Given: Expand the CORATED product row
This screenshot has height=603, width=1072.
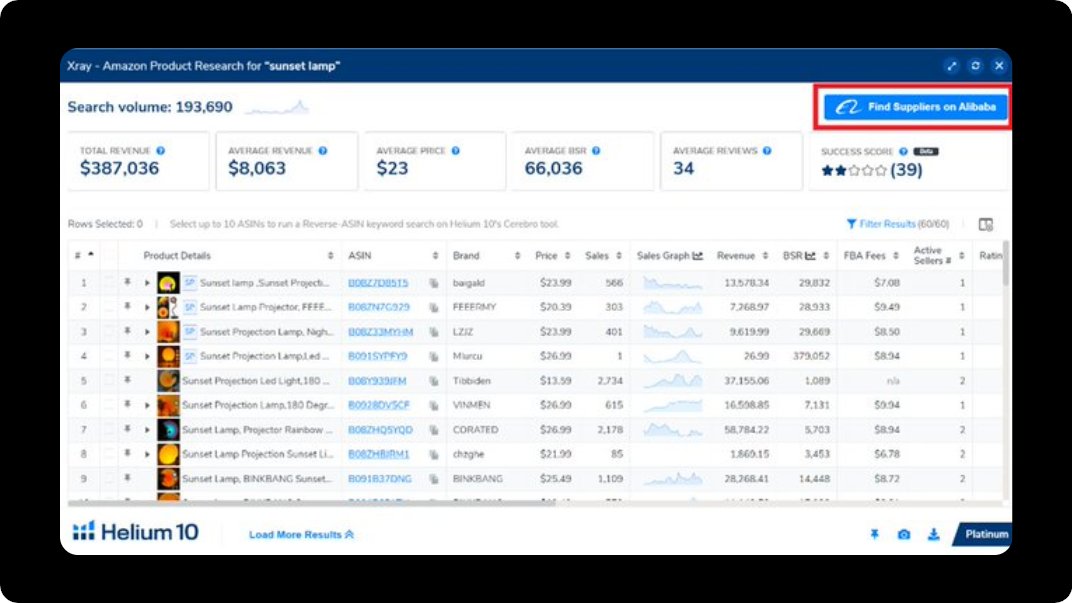Looking at the screenshot, I should pyautogui.click(x=147, y=430).
